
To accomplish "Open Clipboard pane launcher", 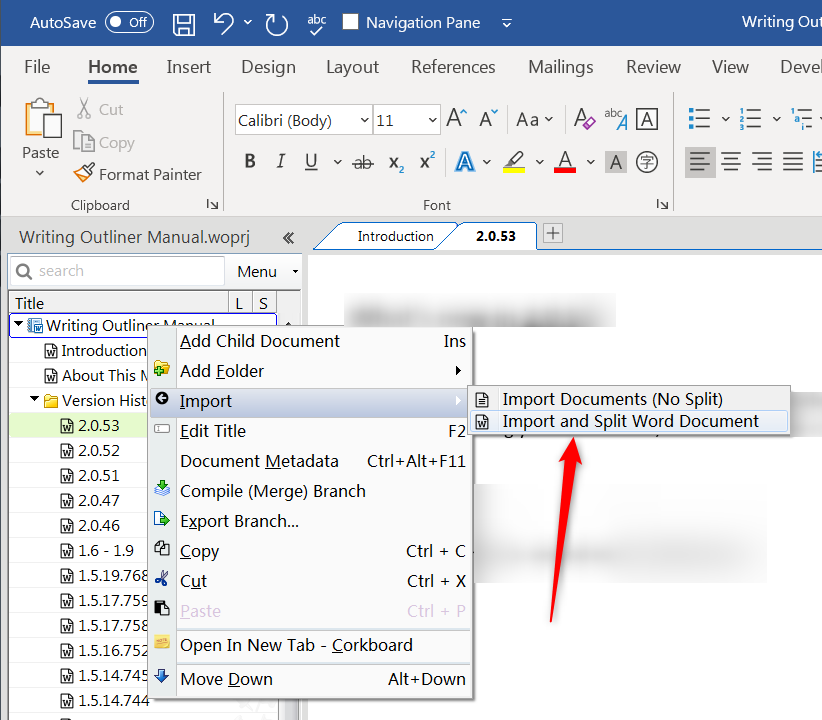I will click(x=212, y=205).
